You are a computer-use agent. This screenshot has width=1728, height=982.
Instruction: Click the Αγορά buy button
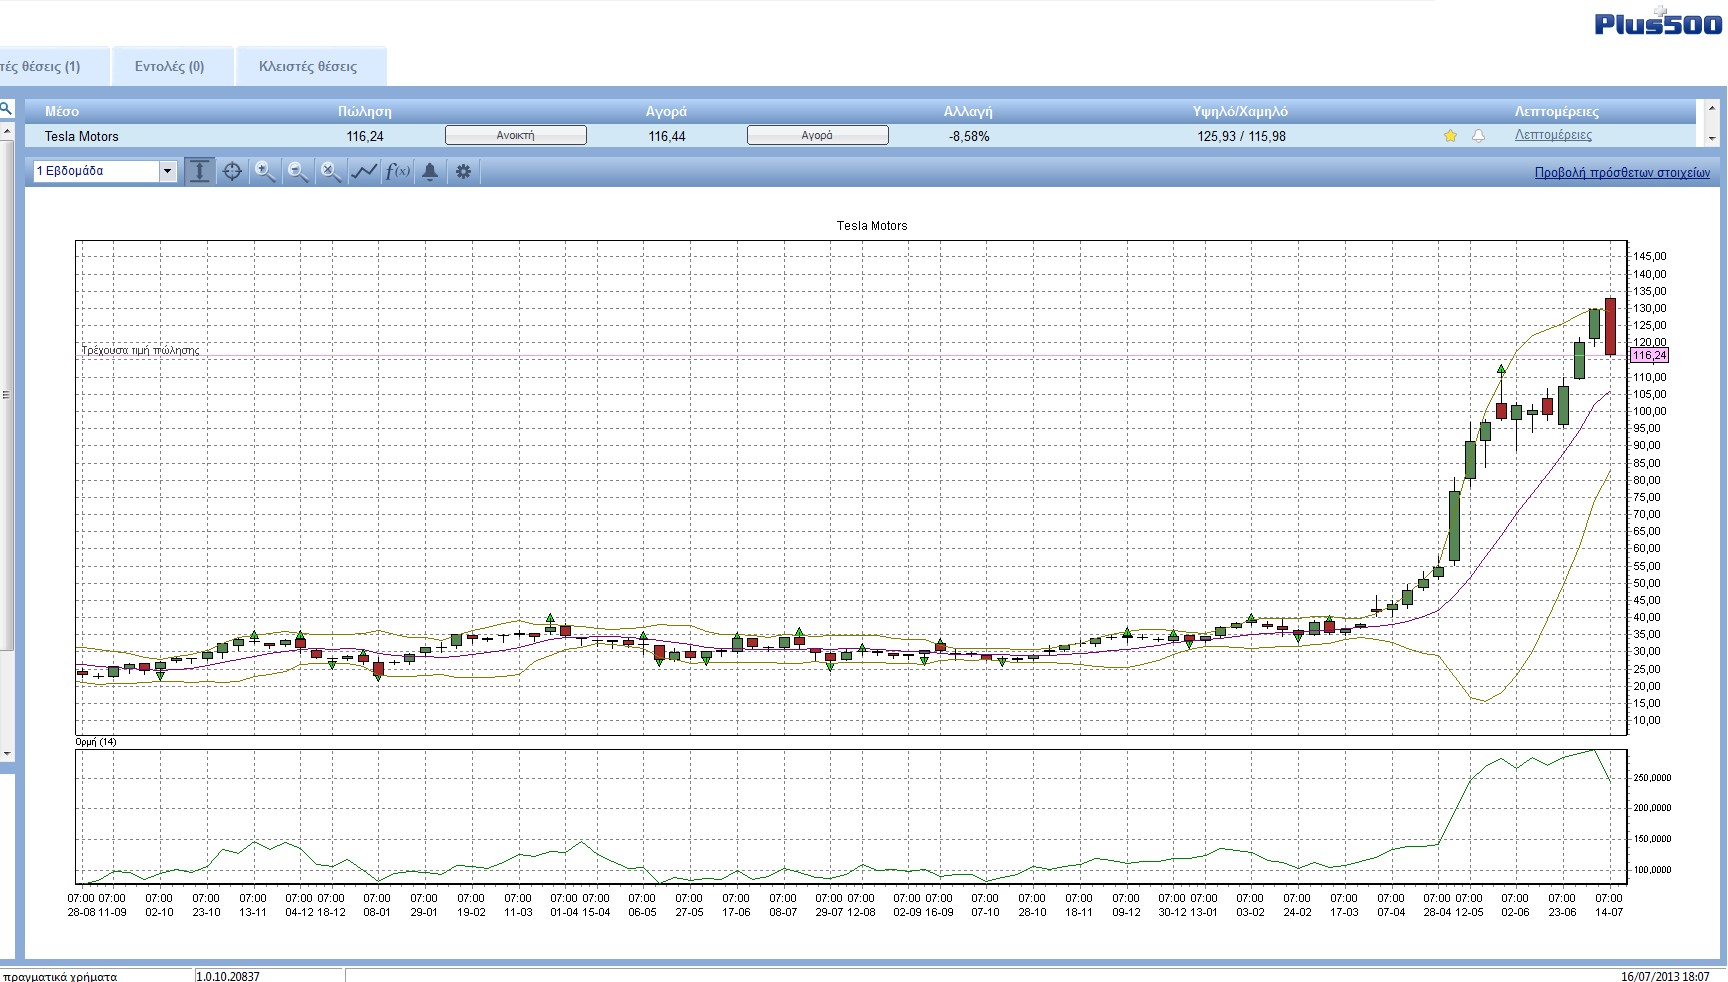click(818, 135)
